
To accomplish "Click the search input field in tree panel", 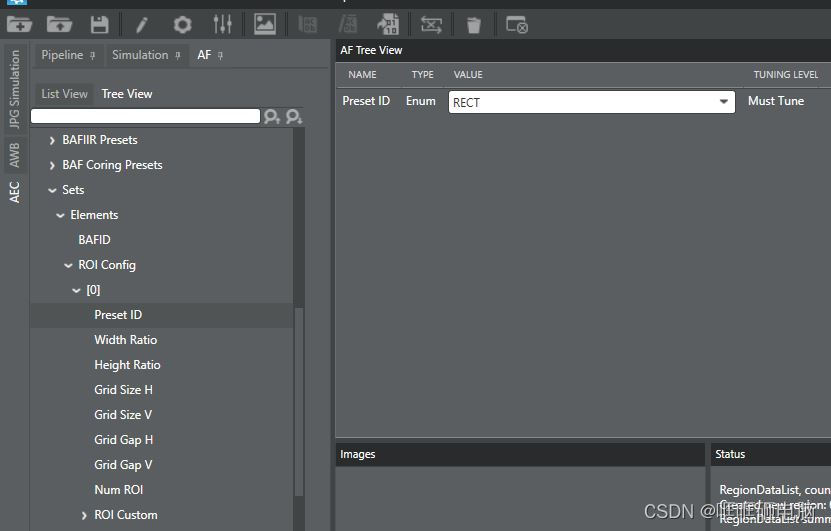I will [x=145, y=116].
